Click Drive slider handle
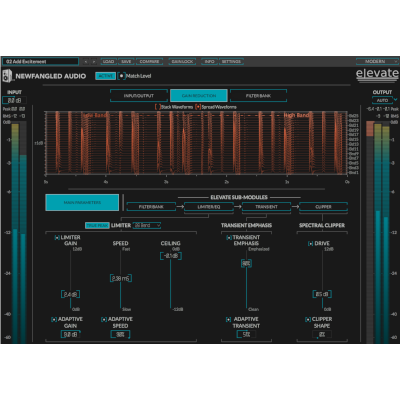Image resolution: width=400 pixels, height=400 pixels. tap(322, 294)
